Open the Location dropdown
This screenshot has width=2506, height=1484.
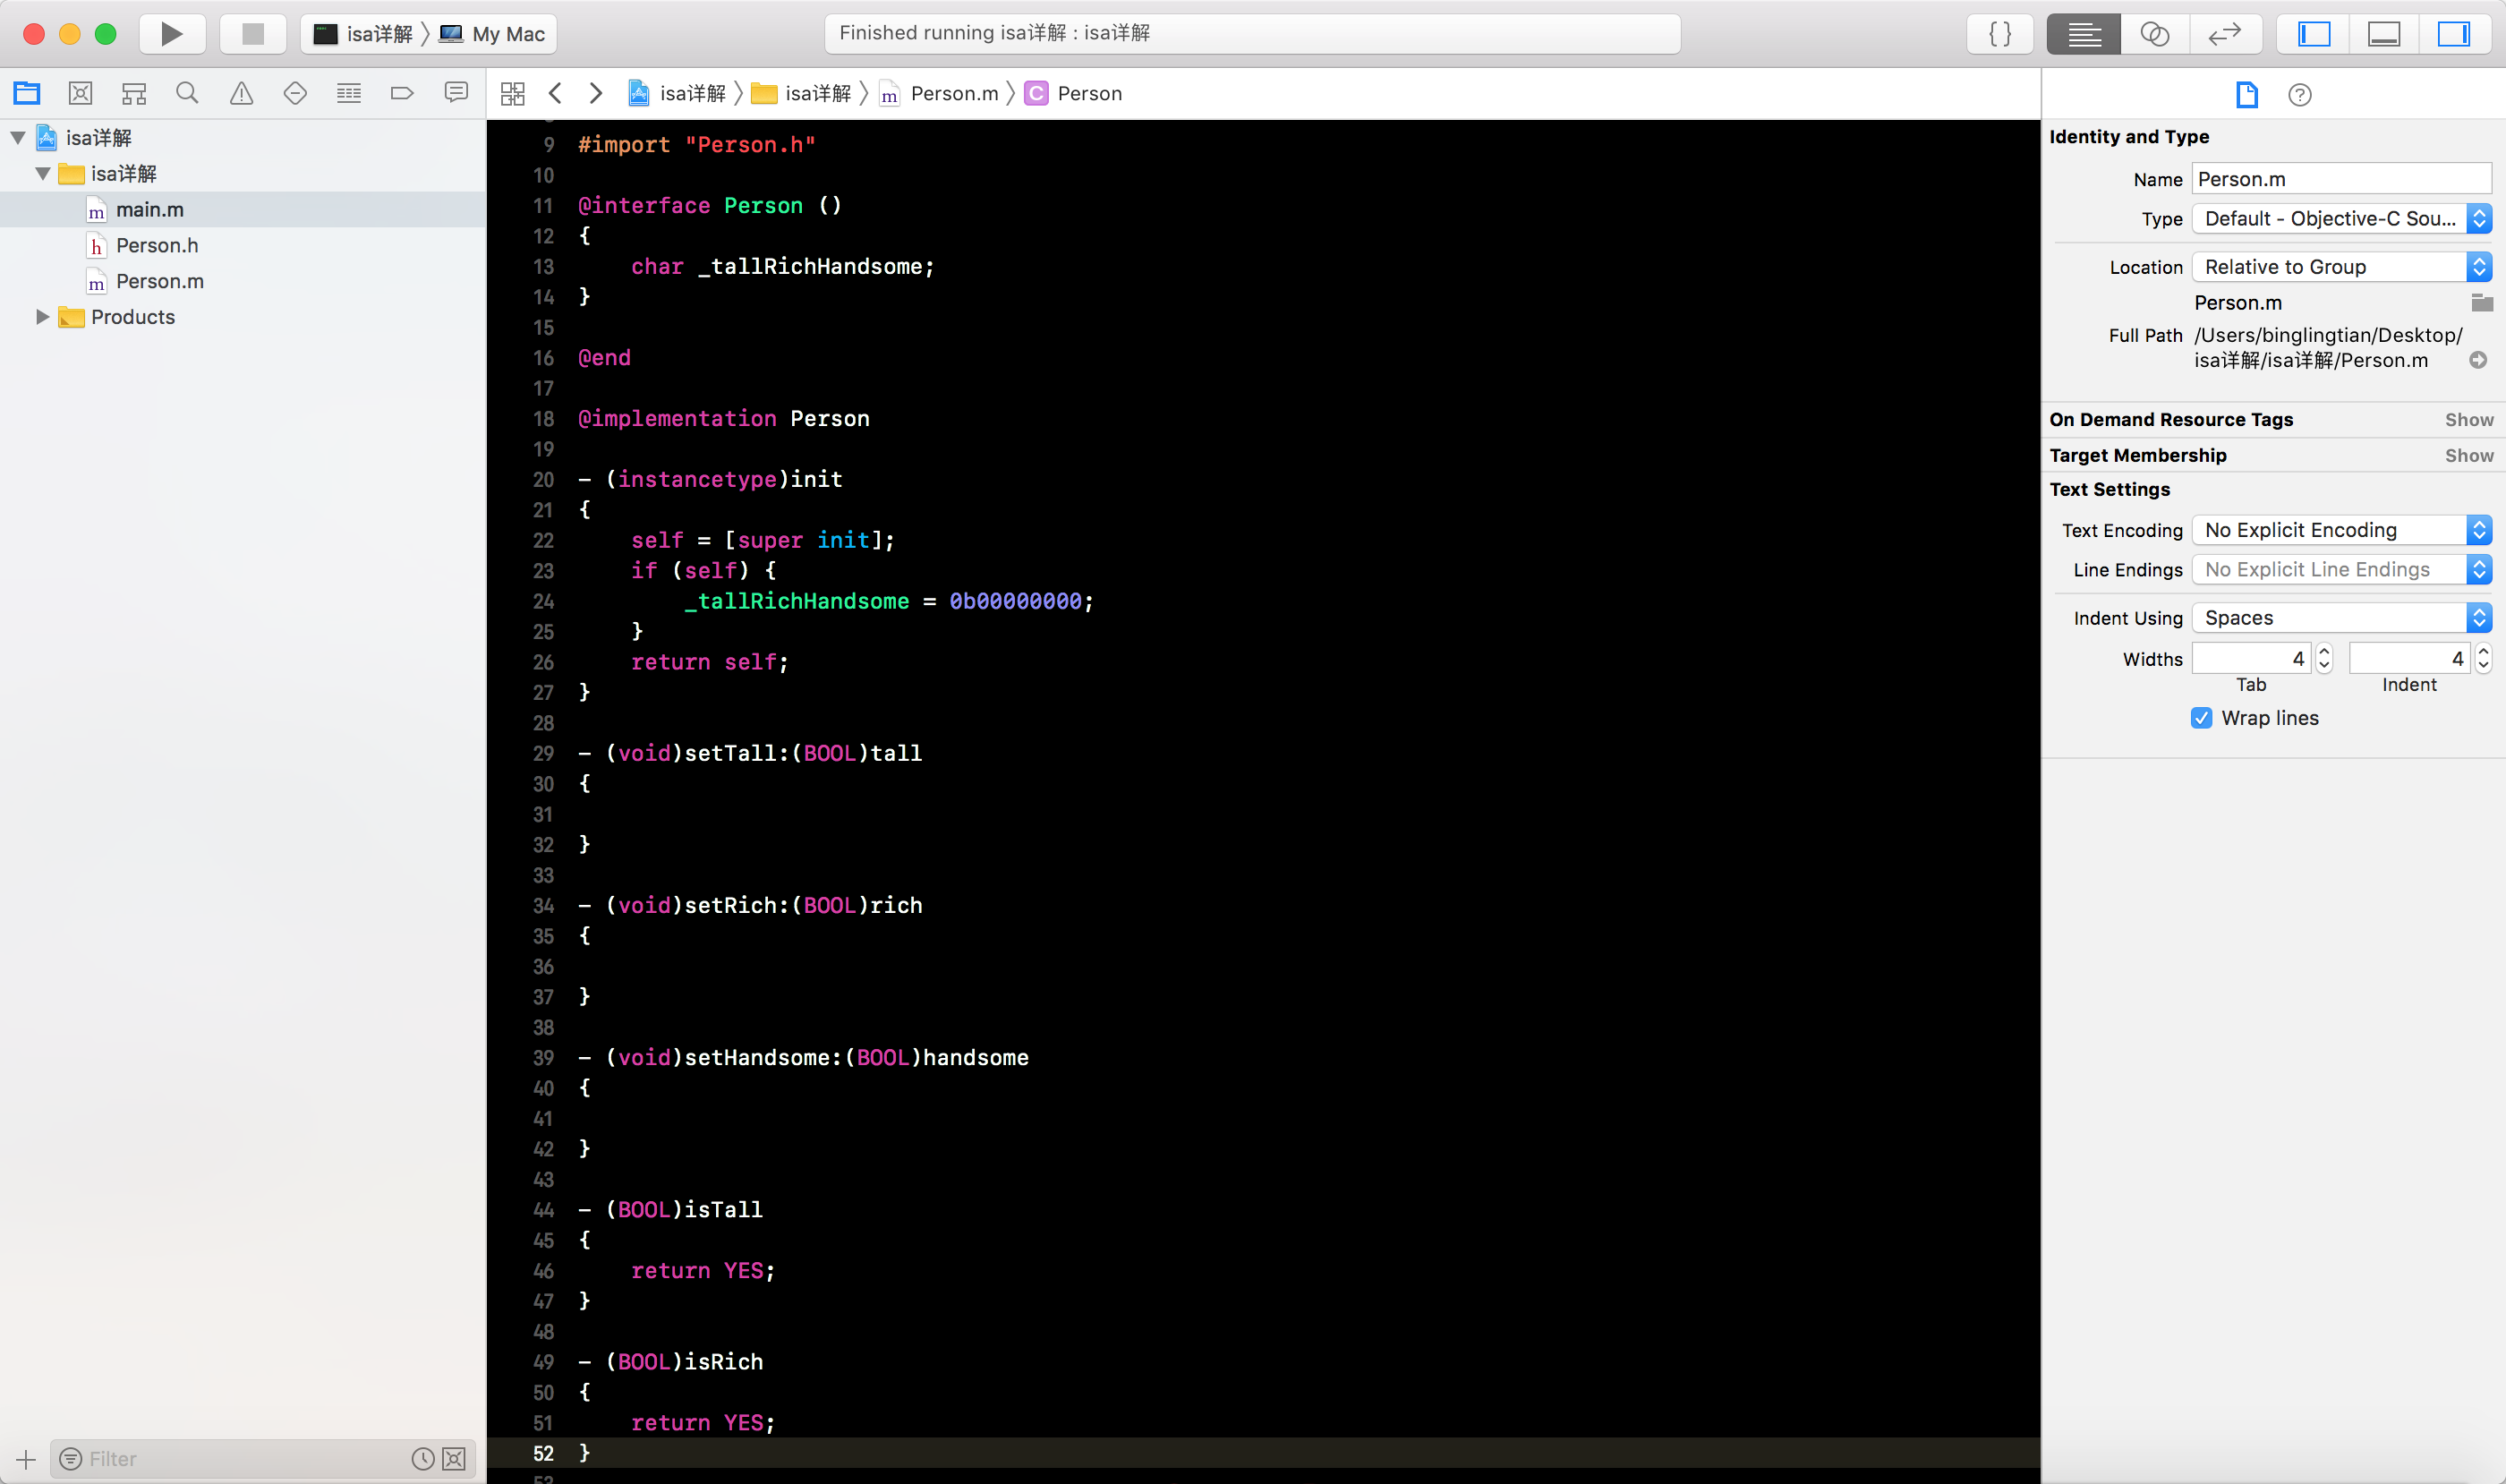point(2341,267)
